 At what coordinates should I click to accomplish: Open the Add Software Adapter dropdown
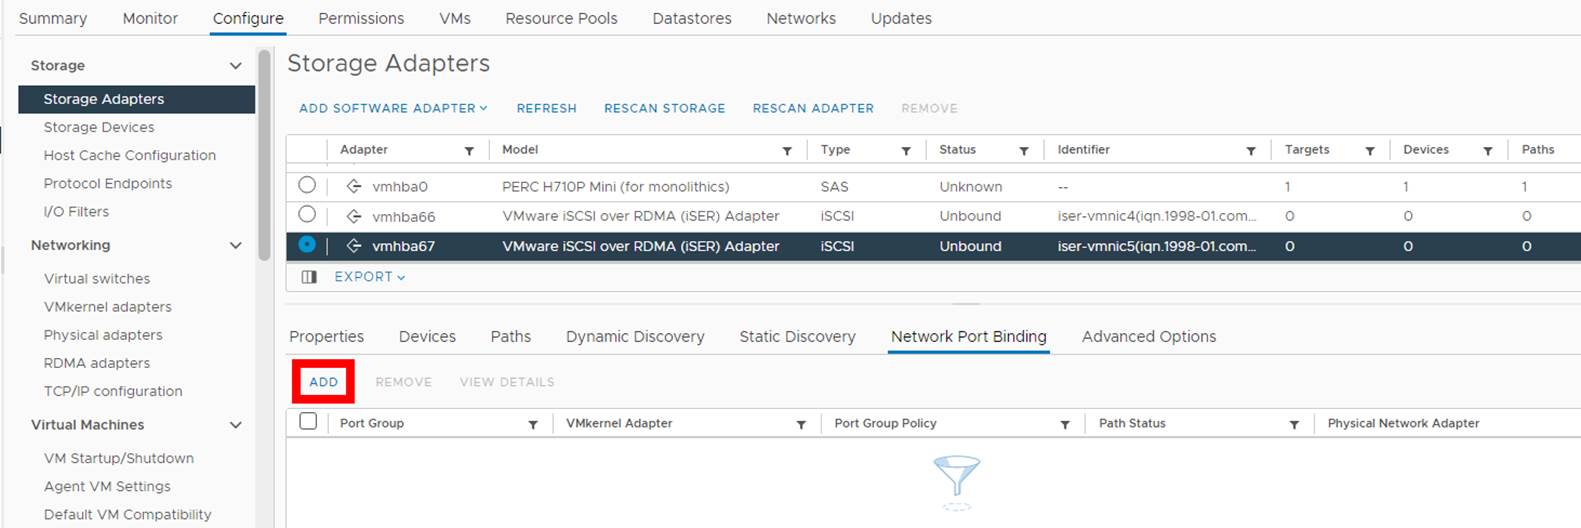pyautogui.click(x=392, y=108)
